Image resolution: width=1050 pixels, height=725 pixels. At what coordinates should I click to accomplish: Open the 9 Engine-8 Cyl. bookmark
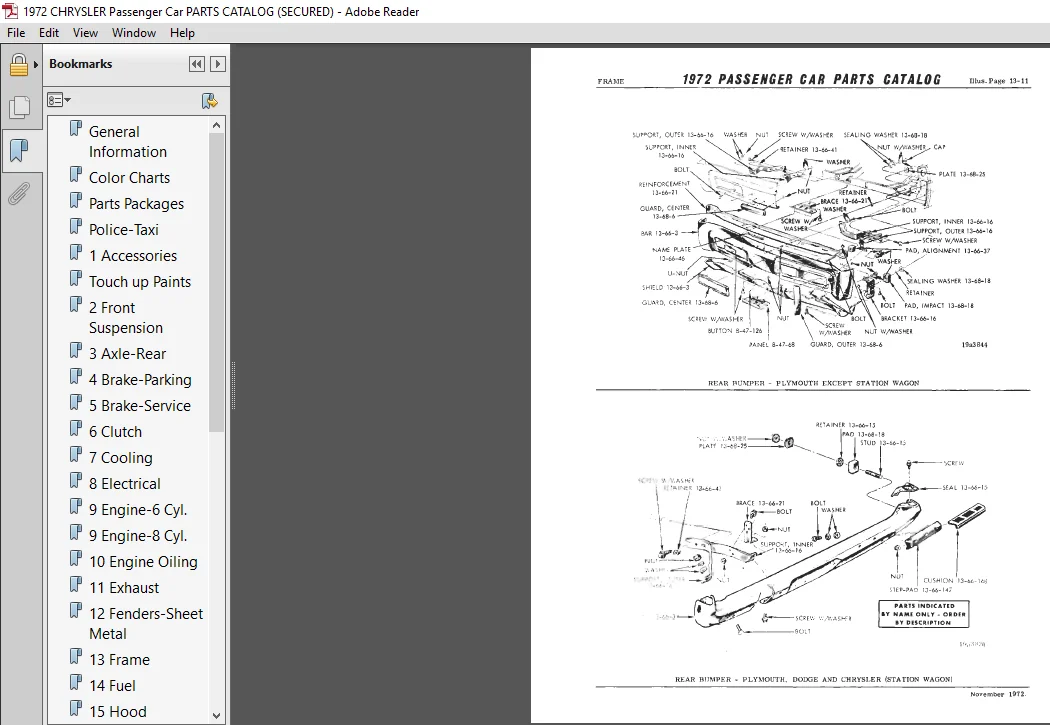coord(138,536)
